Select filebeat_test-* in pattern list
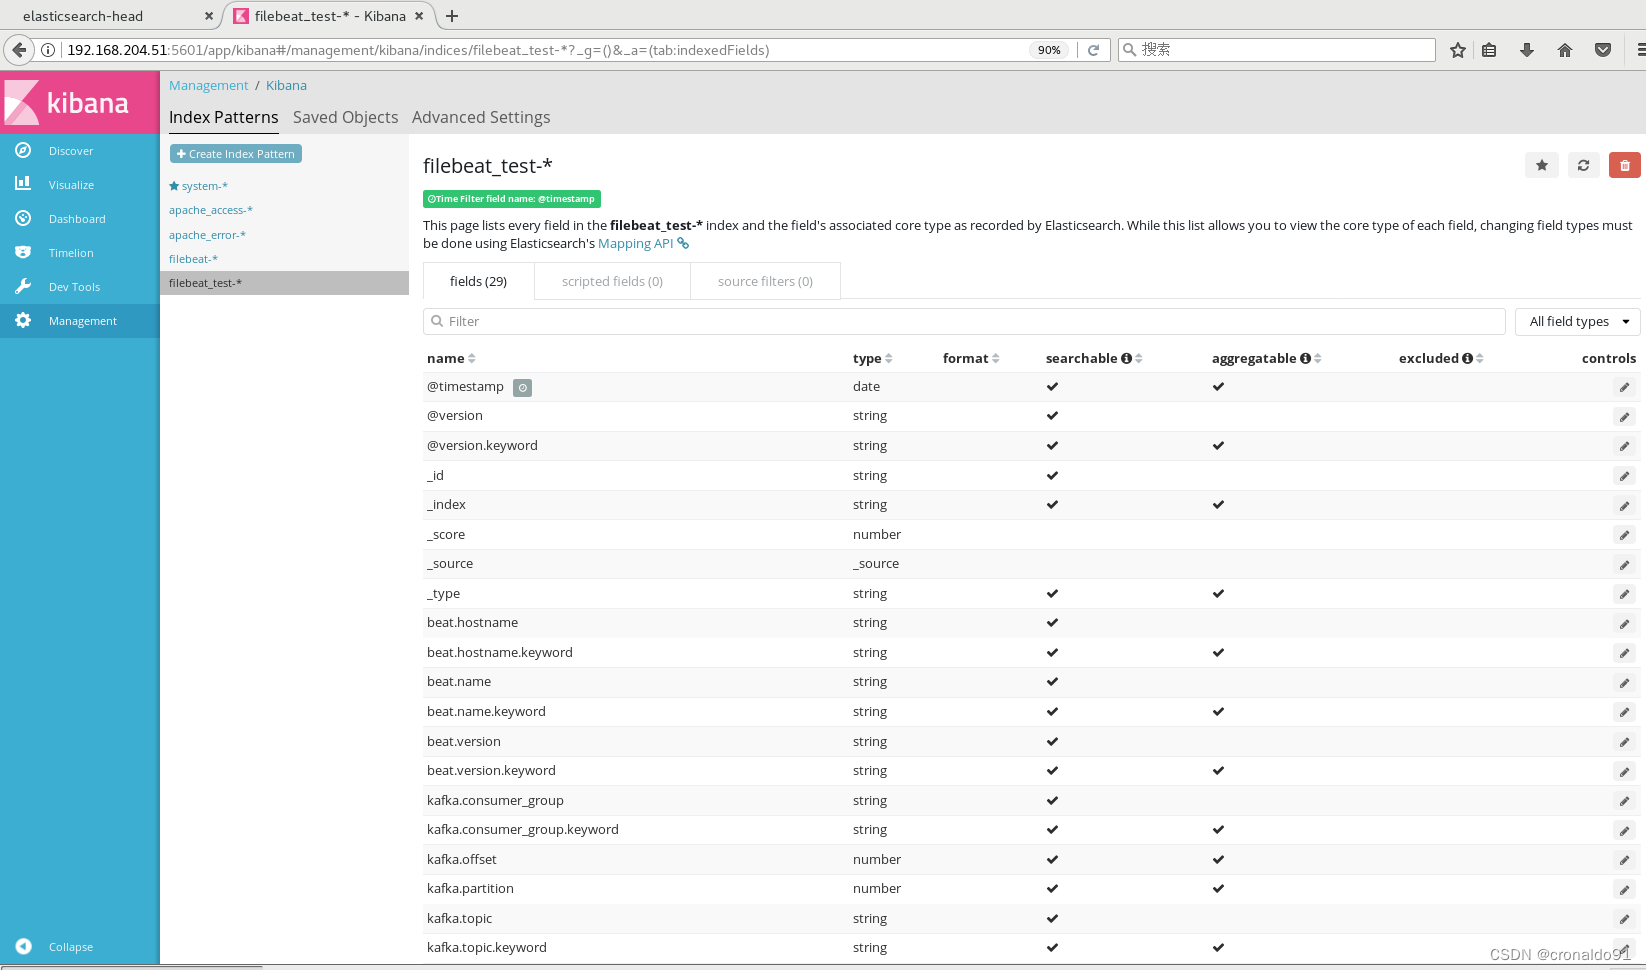 pyautogui.click(x=284, y=283)
